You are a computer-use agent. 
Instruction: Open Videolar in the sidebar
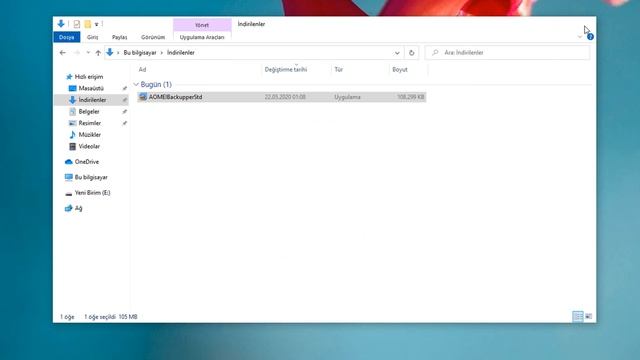(89, 146)
